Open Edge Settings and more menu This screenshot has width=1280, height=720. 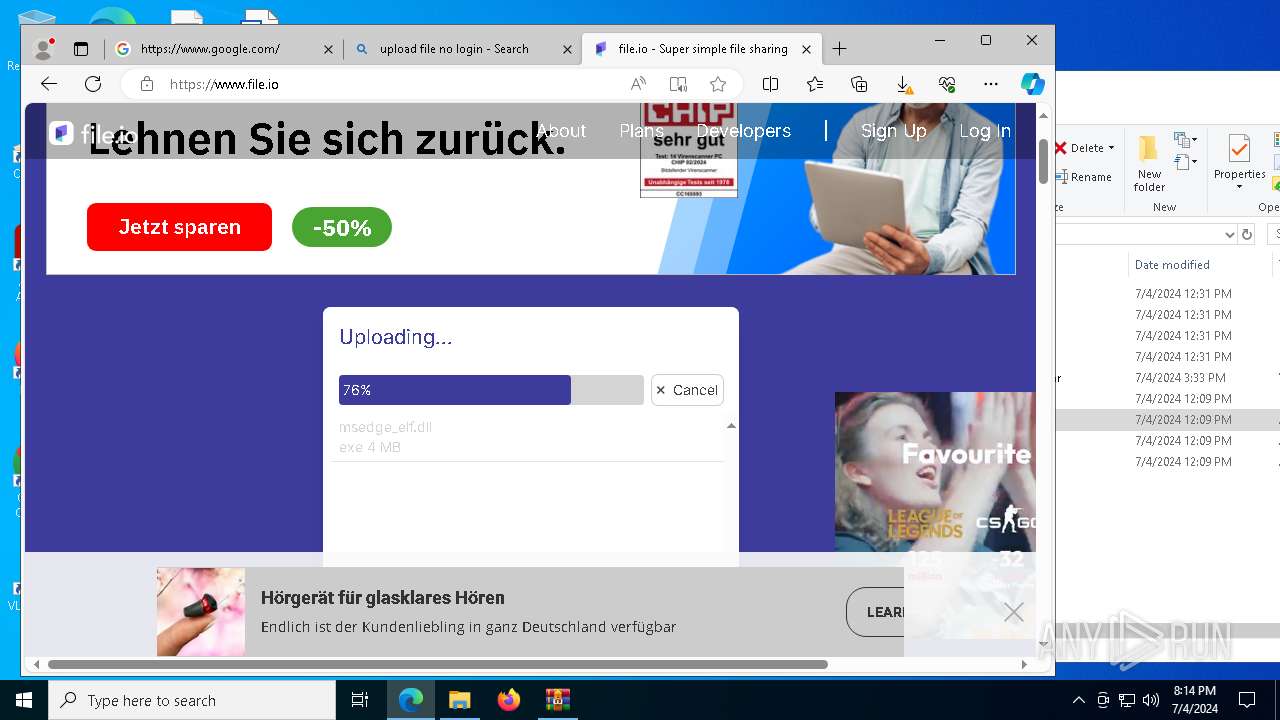[991, 84]
